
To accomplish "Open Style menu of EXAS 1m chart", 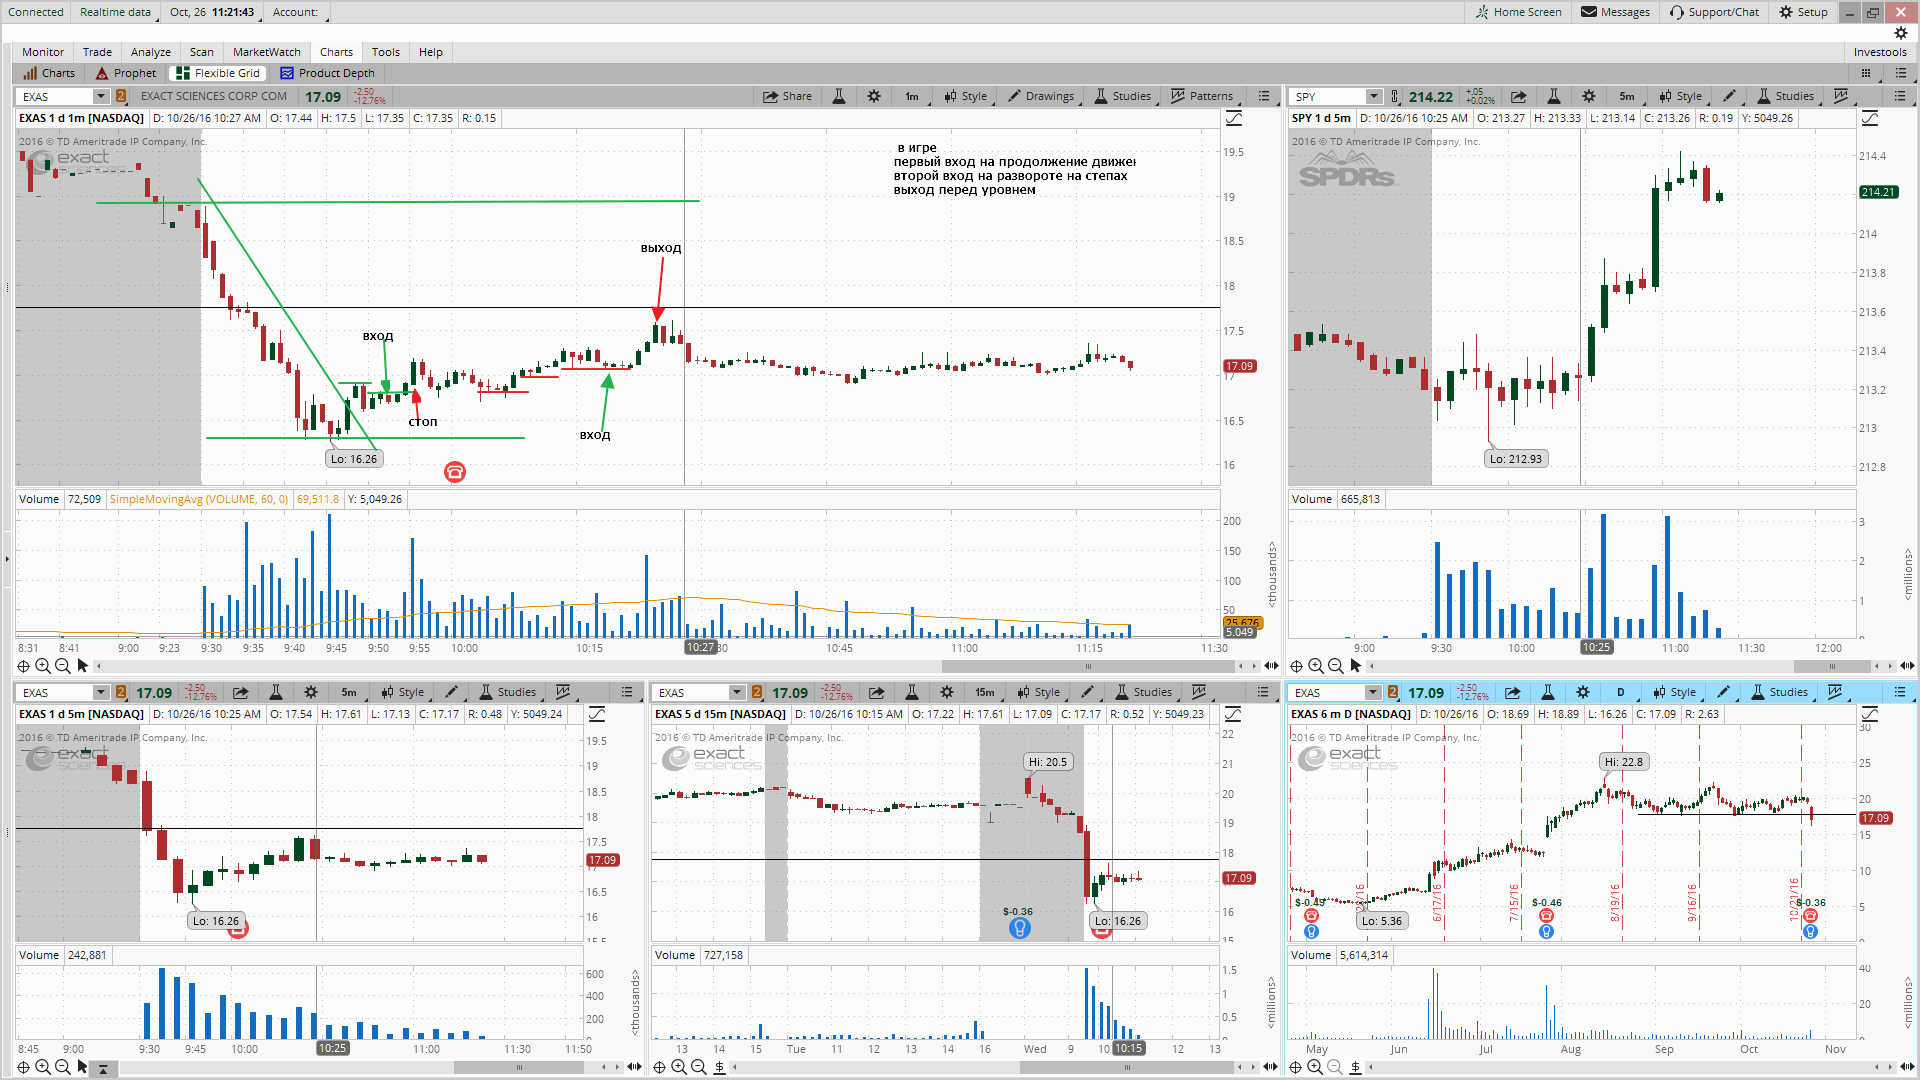I will [965, 96].
